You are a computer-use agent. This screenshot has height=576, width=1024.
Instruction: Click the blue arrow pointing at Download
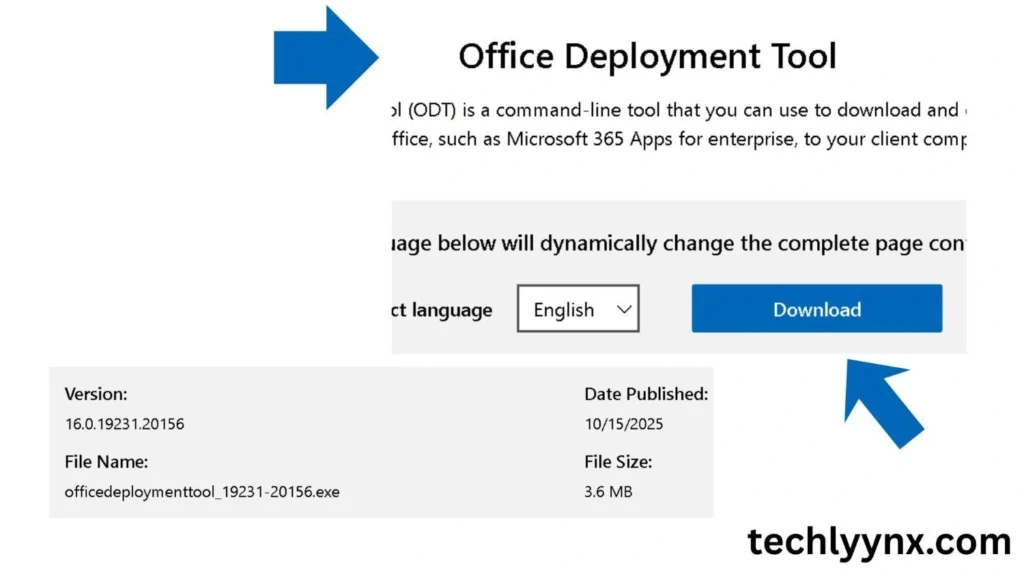[x=882, y=402]
